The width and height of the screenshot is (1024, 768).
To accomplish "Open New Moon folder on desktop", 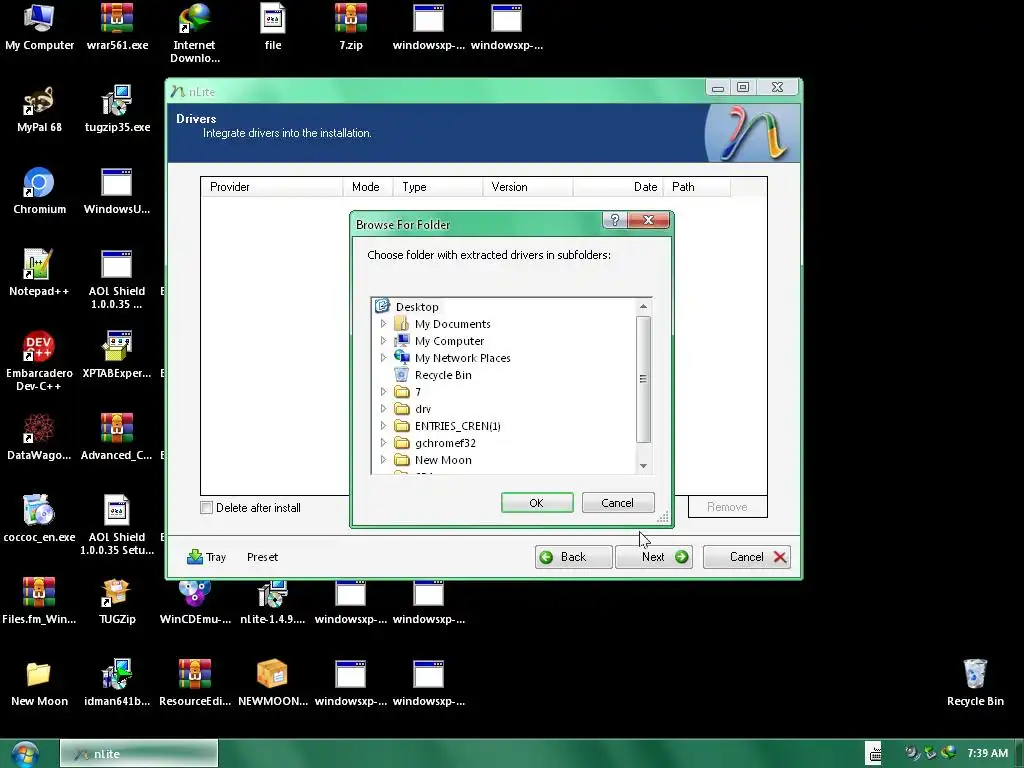I will tap(39, 682).
